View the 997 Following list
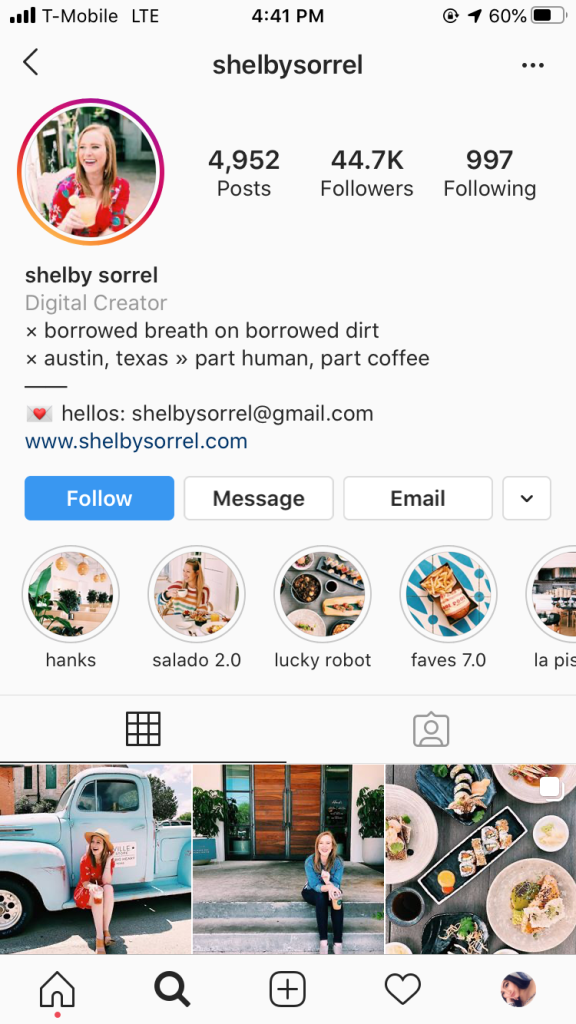Viewport: 576px width, 1024px height. point(490,173)
